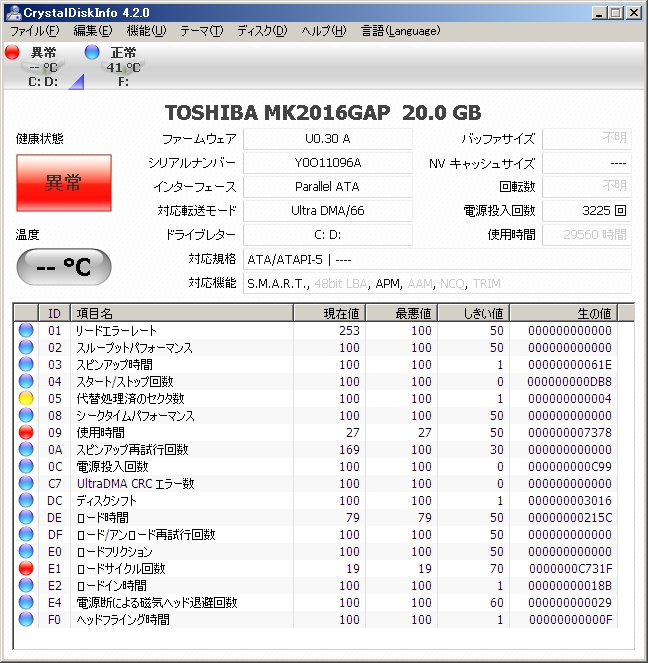Image resolution: width=648 pixels, height=663 pixels.
Task: Select the リードエラーレート attribute name
Action: (116, 330)
